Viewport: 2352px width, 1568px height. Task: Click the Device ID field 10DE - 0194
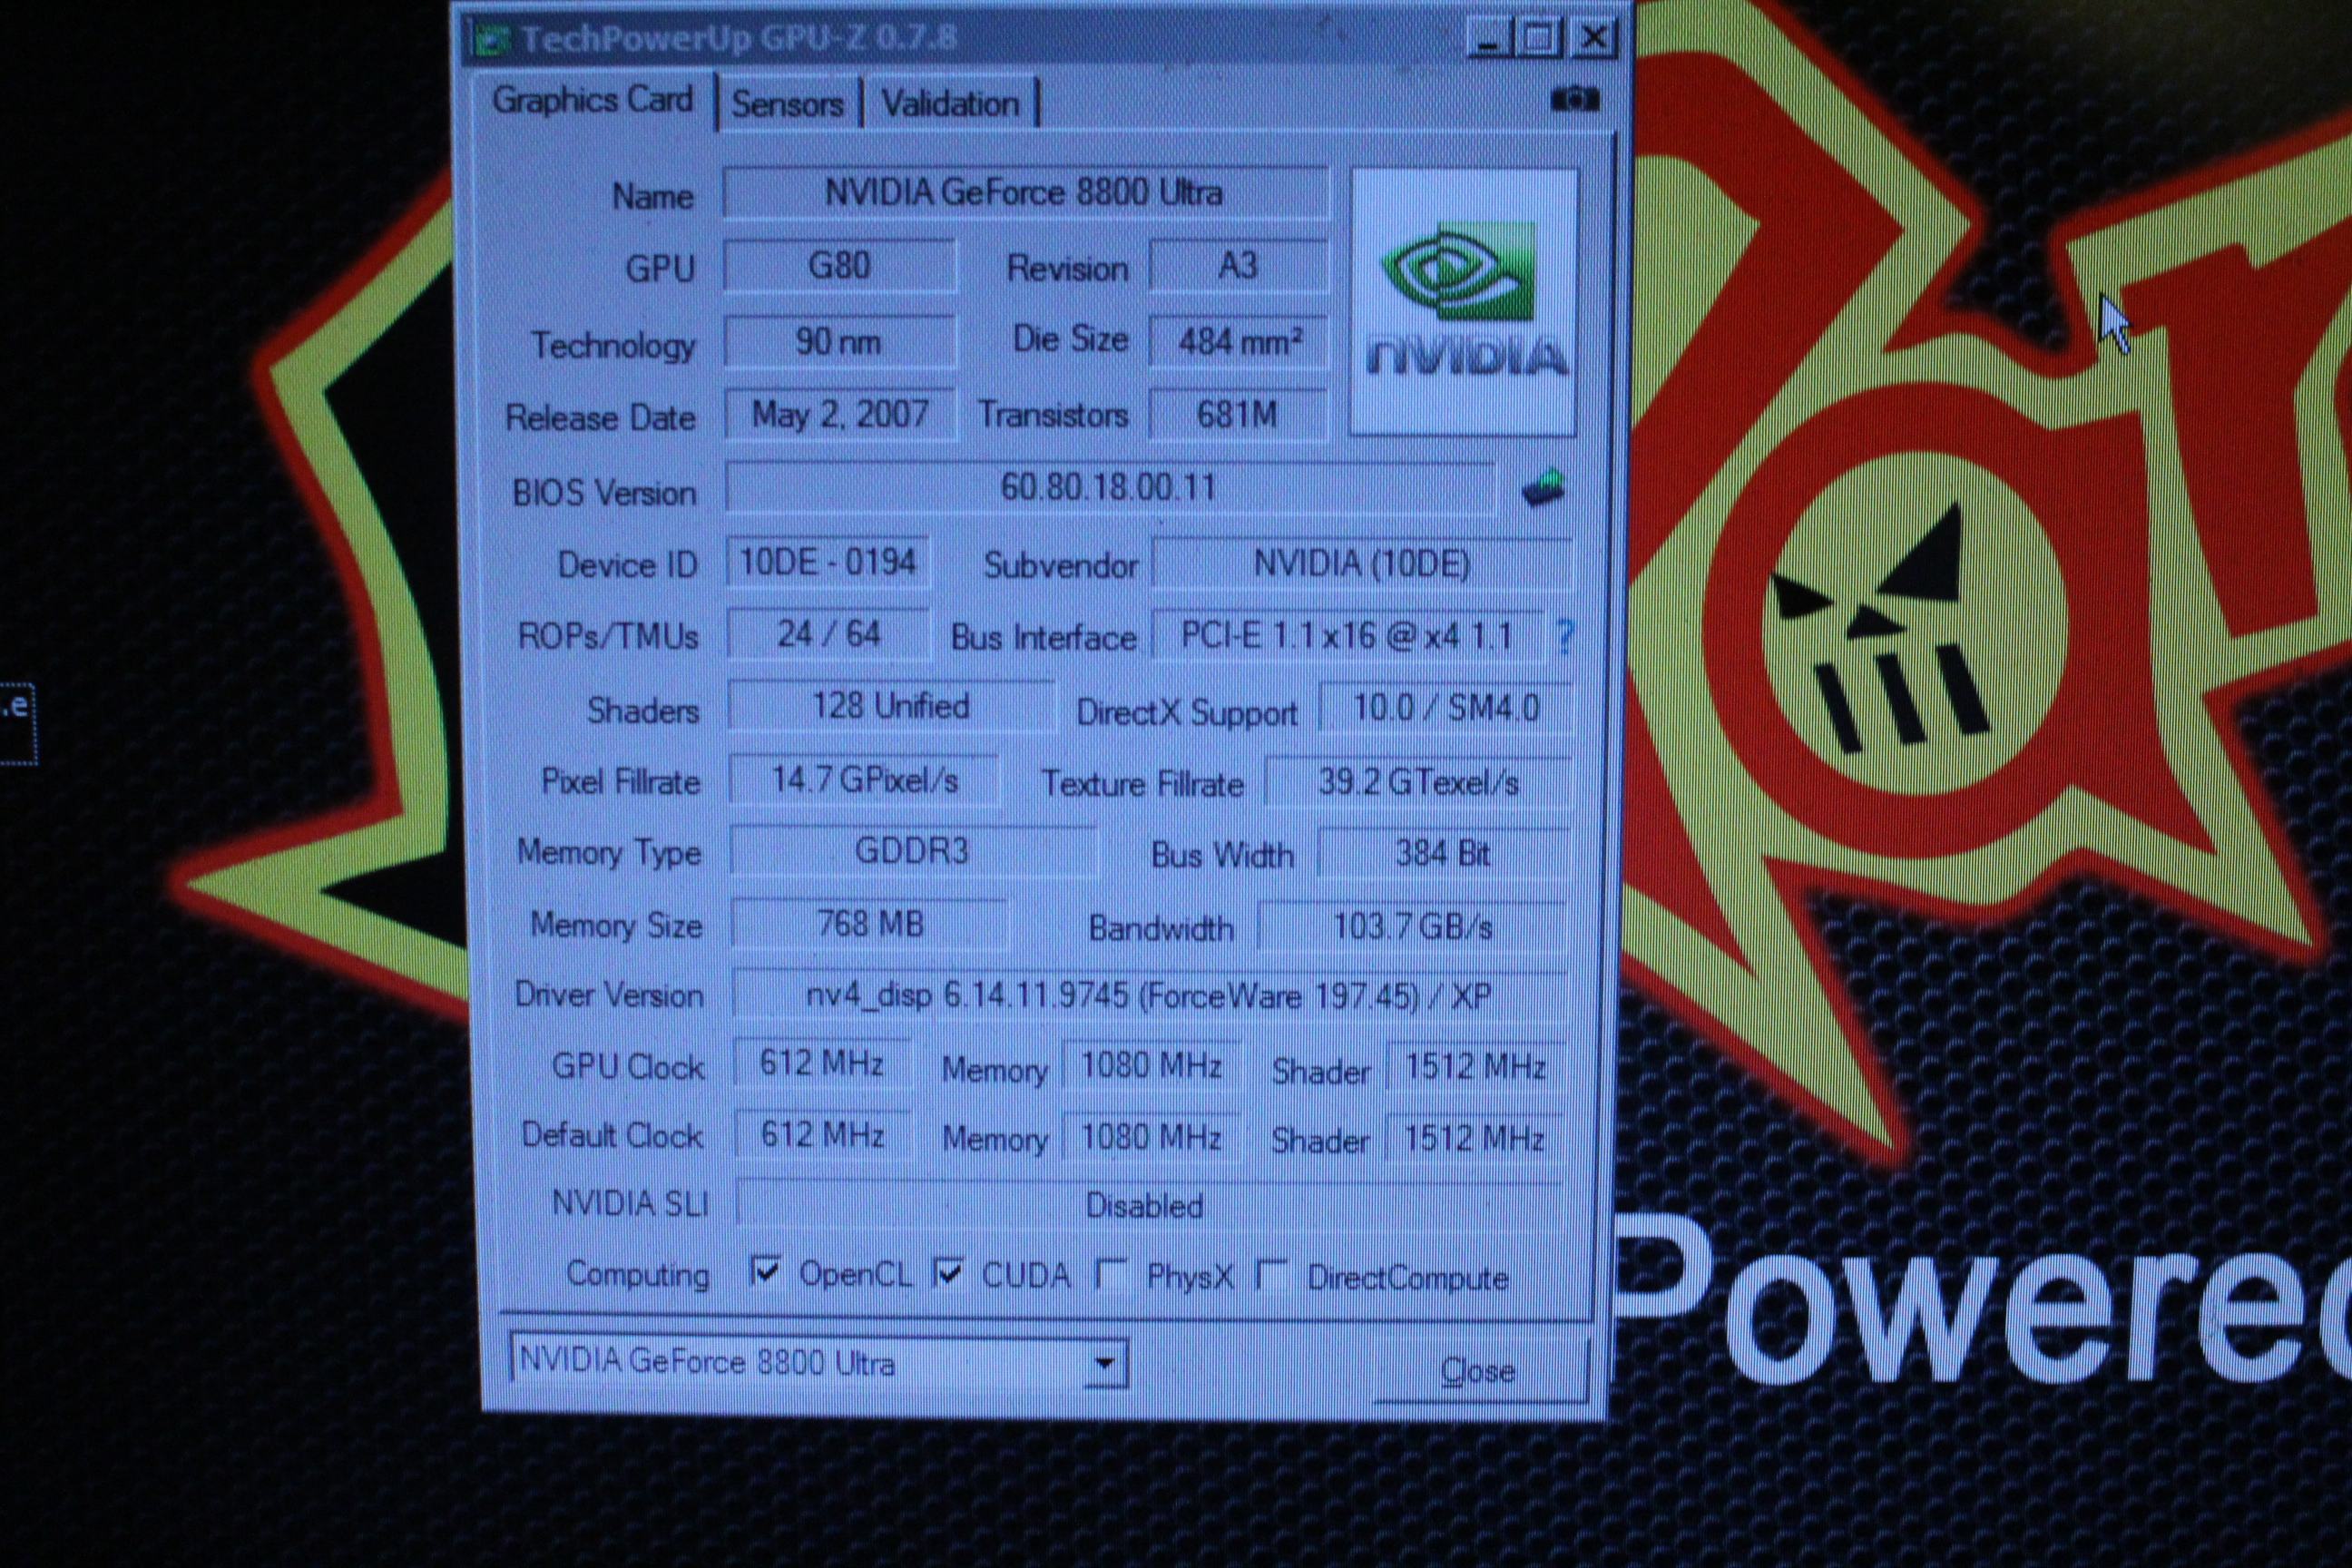click(828, 563)
